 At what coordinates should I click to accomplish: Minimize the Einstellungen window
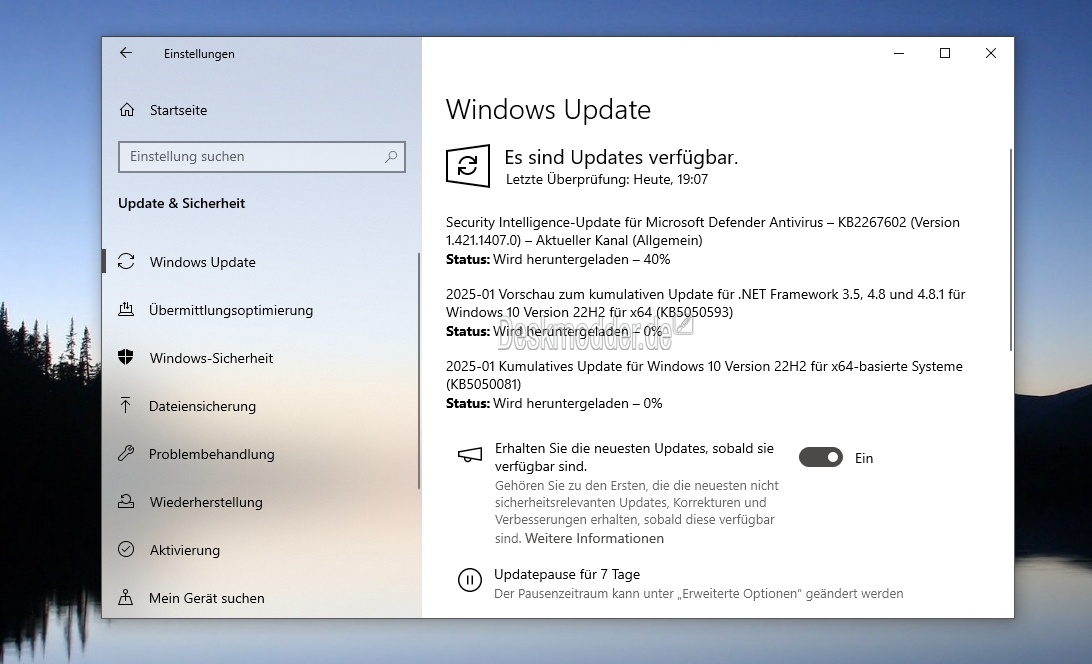[x=899, y=53]
